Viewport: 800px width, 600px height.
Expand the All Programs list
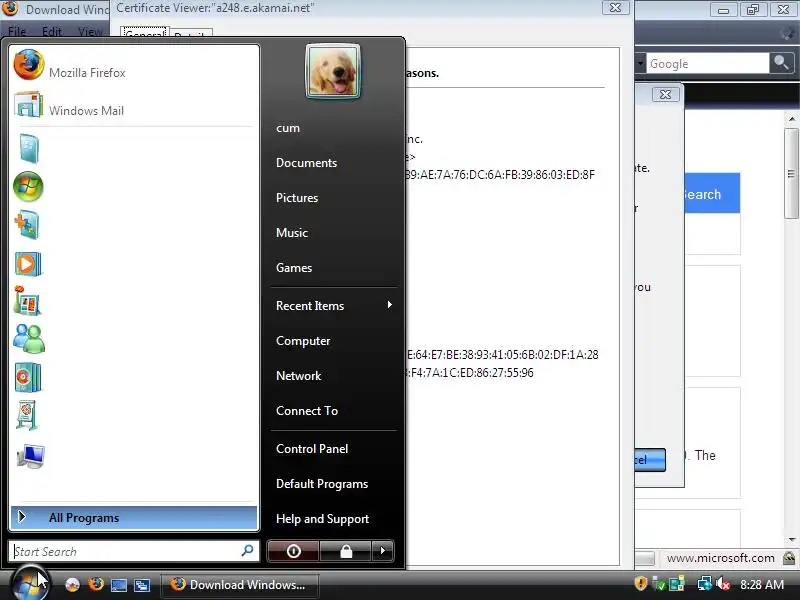pos(134,518)
